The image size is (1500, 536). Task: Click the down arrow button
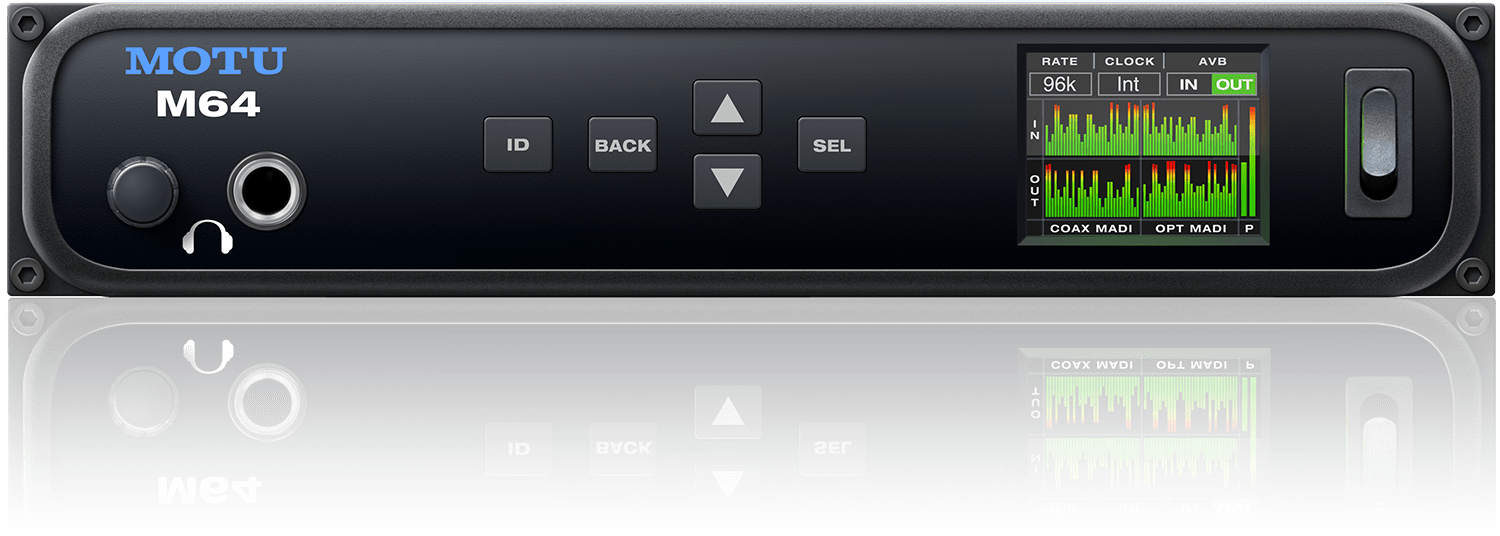coord(727,182)
